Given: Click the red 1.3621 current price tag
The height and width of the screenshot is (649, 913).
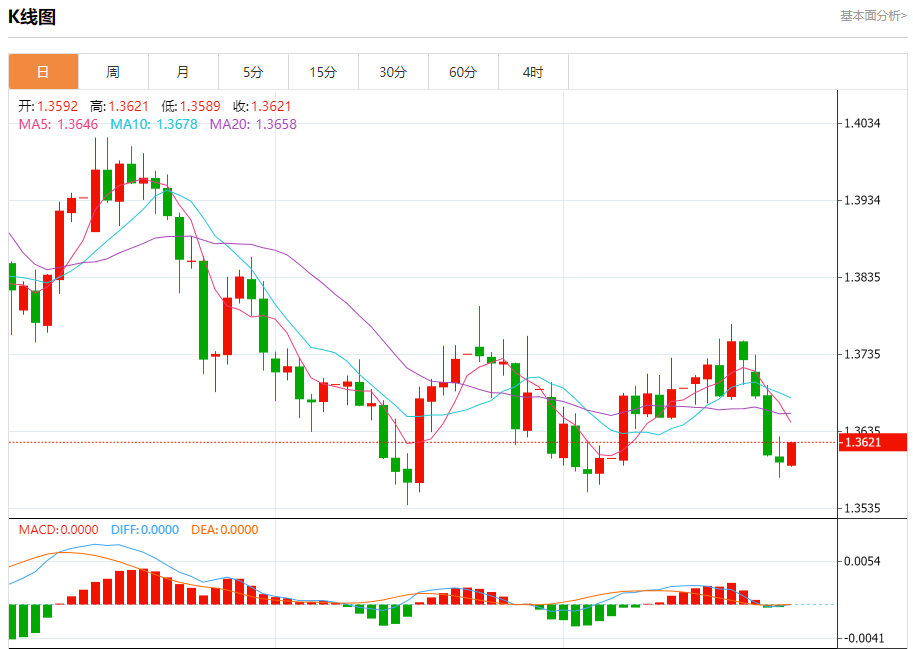Looking at the screenshot, I should pyautogui.click(x=873, y=442).
